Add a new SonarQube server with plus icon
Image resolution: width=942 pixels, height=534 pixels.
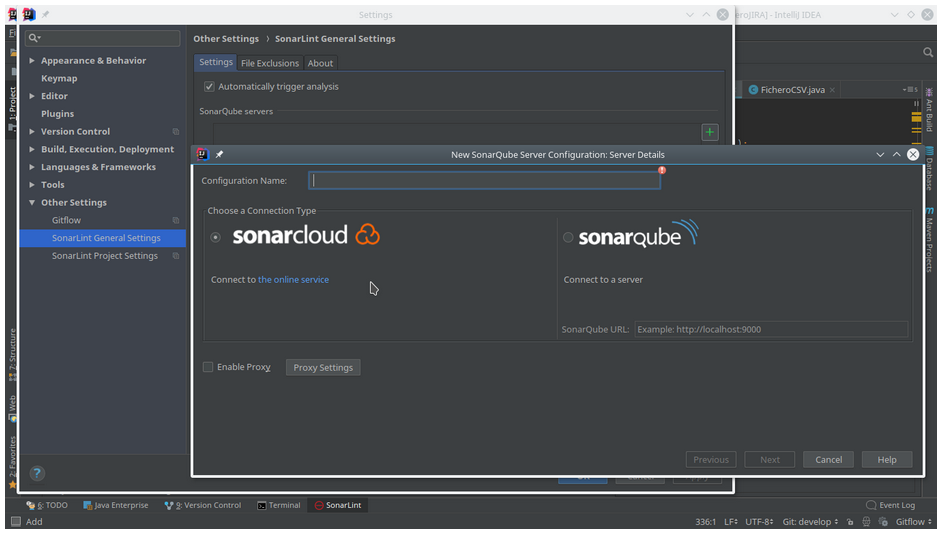tap(710, 132)
